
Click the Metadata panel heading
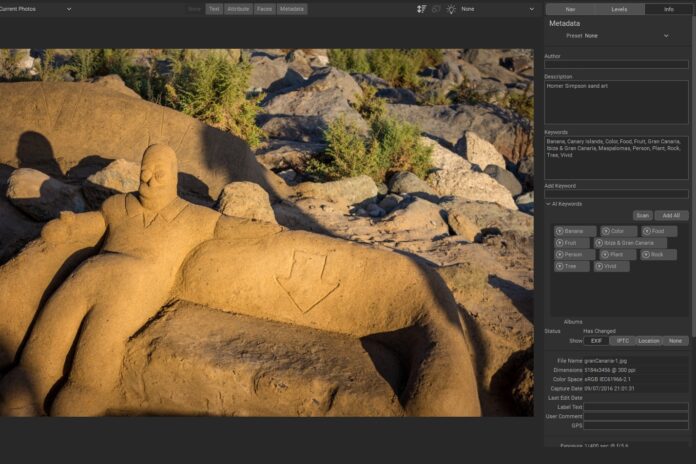(x=565, y=24)
